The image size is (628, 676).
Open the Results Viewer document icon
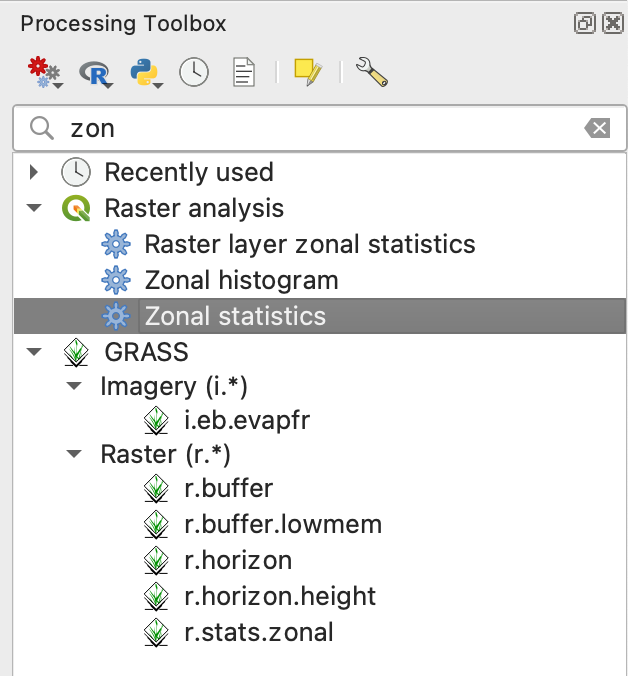point(243,72)
